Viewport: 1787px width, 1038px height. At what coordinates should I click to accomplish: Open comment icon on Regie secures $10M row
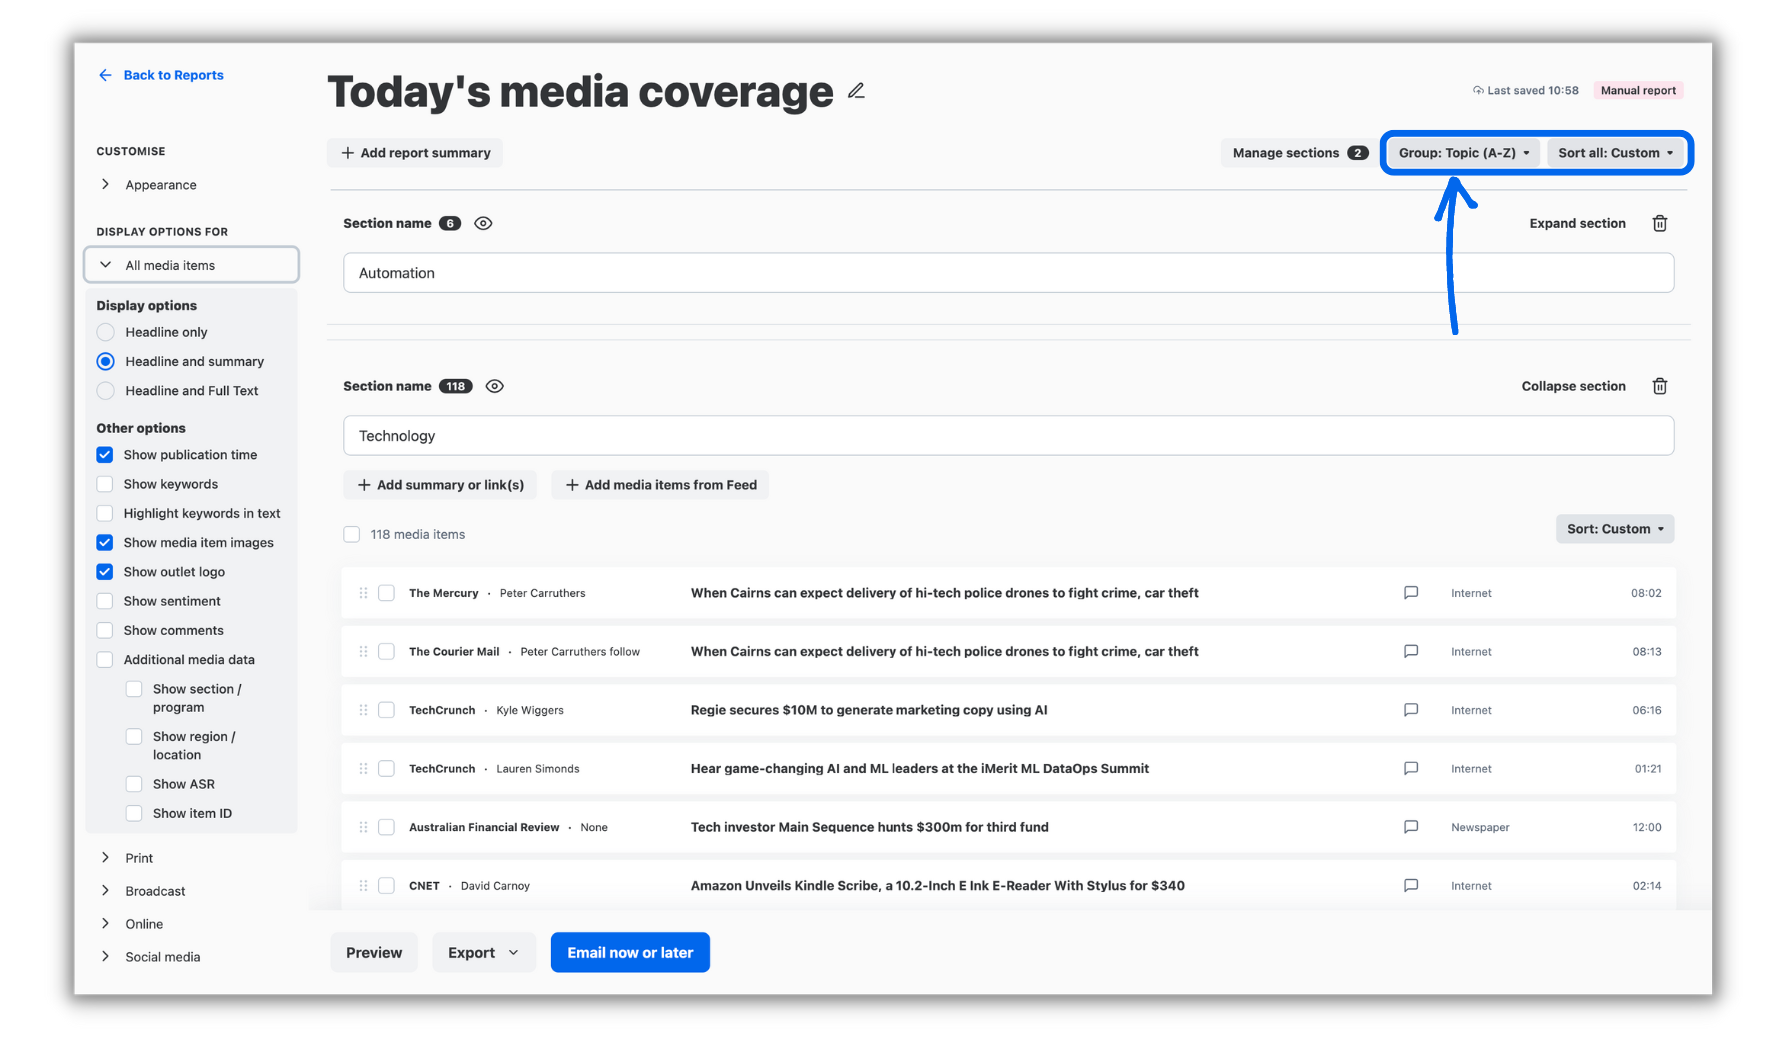(1411, 710)
